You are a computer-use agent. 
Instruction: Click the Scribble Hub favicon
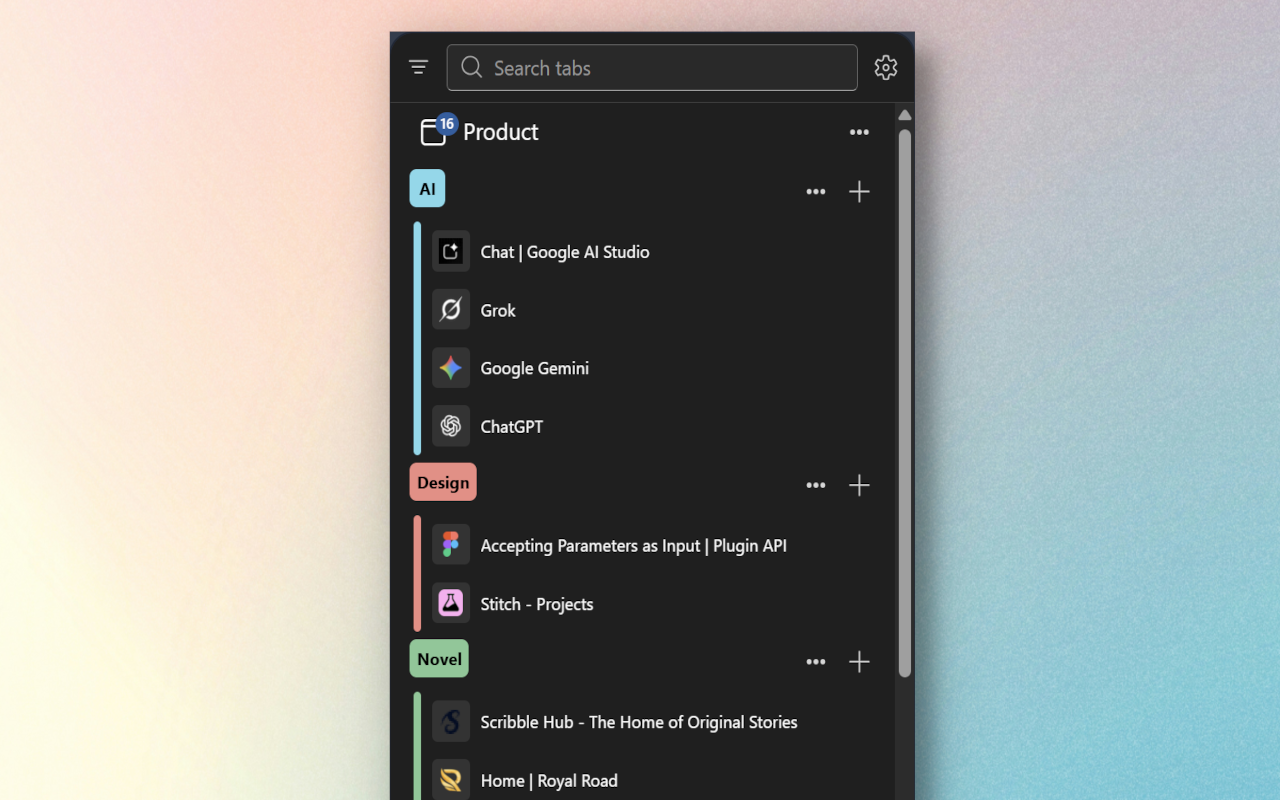(x=451, y=721)
